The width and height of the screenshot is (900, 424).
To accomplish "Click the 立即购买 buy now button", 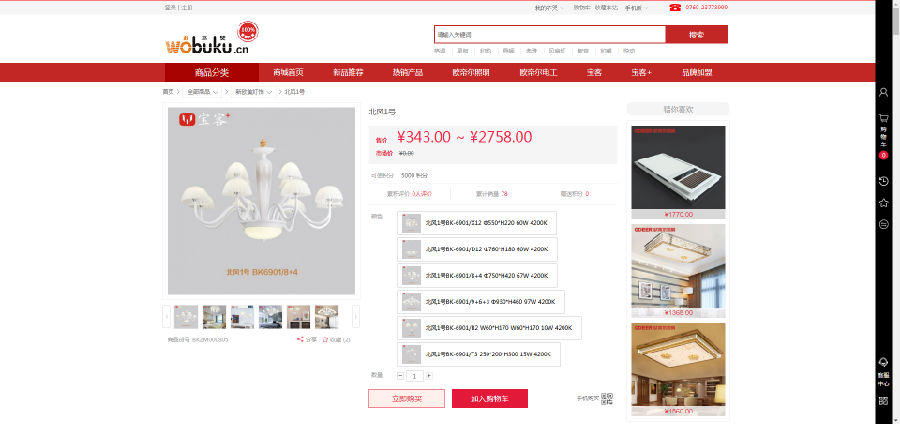I will tap(406, 399).
